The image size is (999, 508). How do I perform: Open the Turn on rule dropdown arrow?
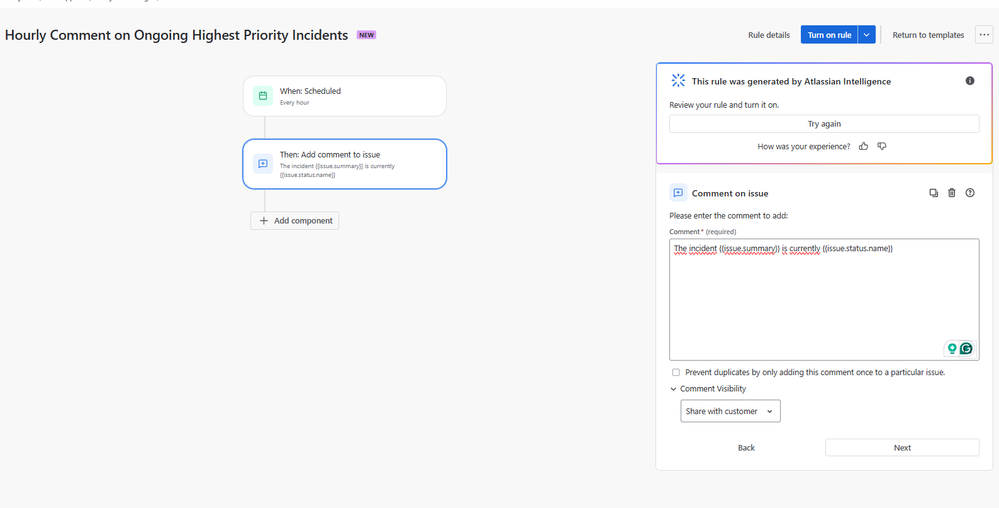867,35
